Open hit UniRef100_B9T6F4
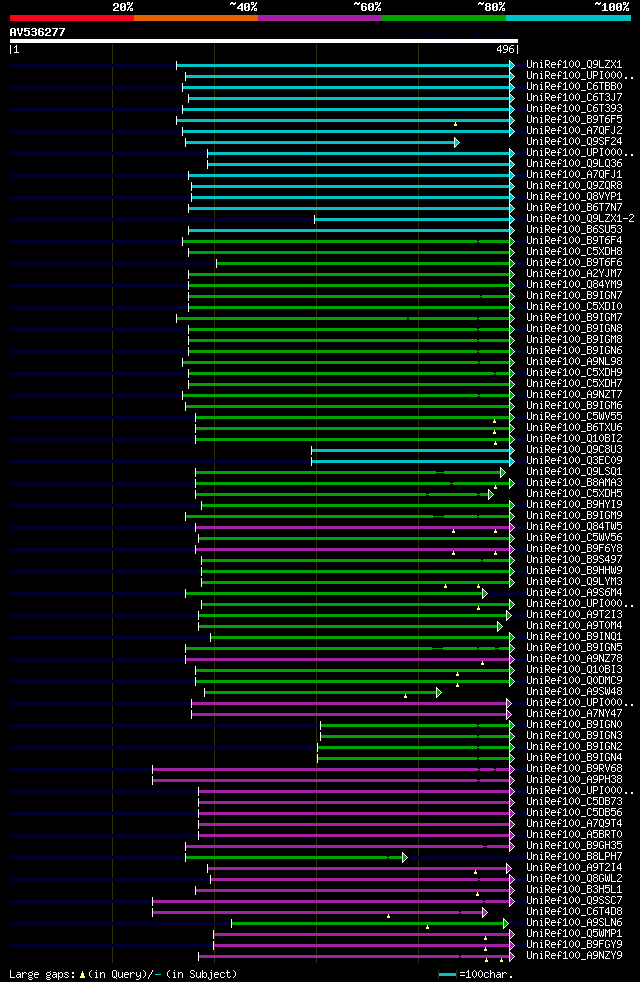 click(x=574, y=240)
